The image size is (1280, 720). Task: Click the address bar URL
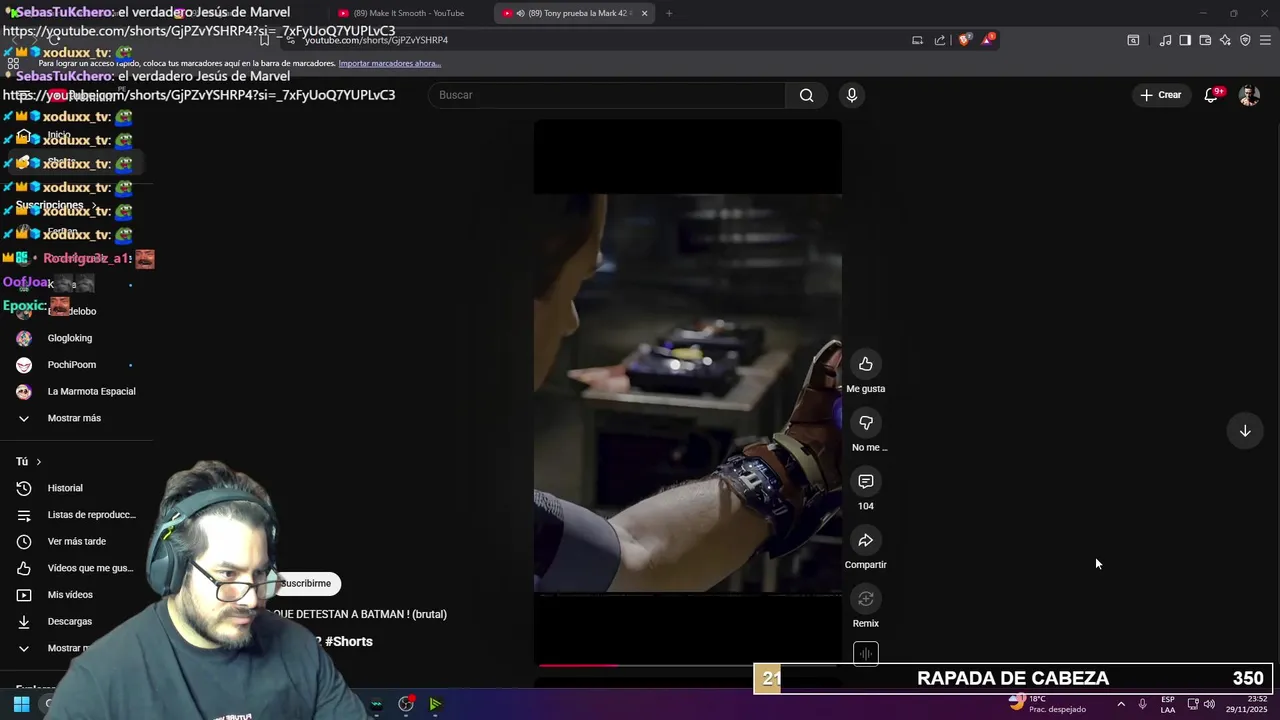click(376, 40)
